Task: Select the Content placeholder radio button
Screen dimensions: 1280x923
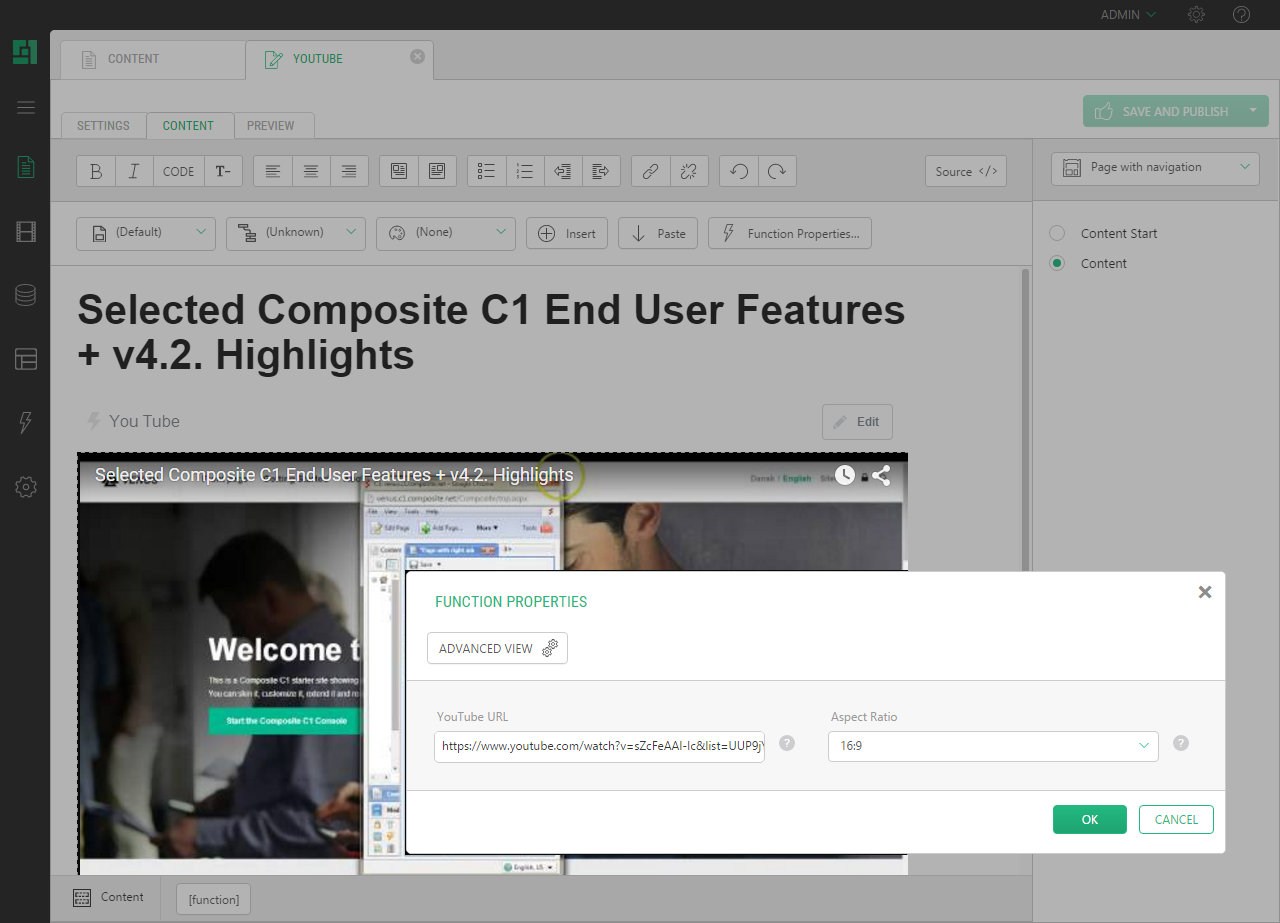Action: pyautogui.click(x=1057, y=263)
